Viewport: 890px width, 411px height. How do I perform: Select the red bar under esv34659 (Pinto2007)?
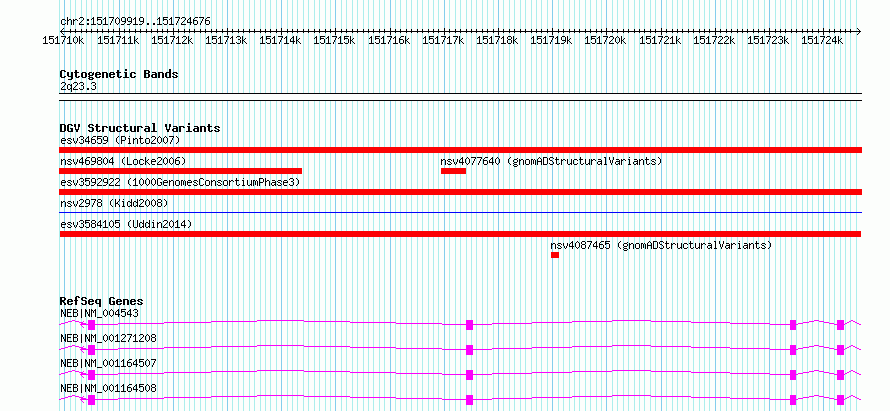460,150
